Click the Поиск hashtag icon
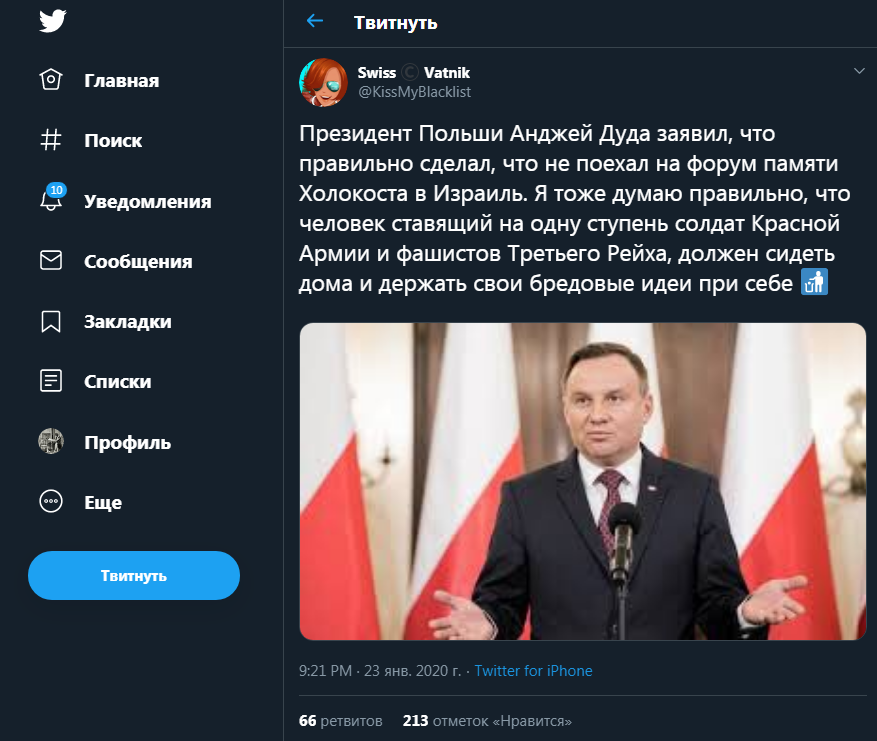Viewport: 877px width, 741px height. point(51,141)
